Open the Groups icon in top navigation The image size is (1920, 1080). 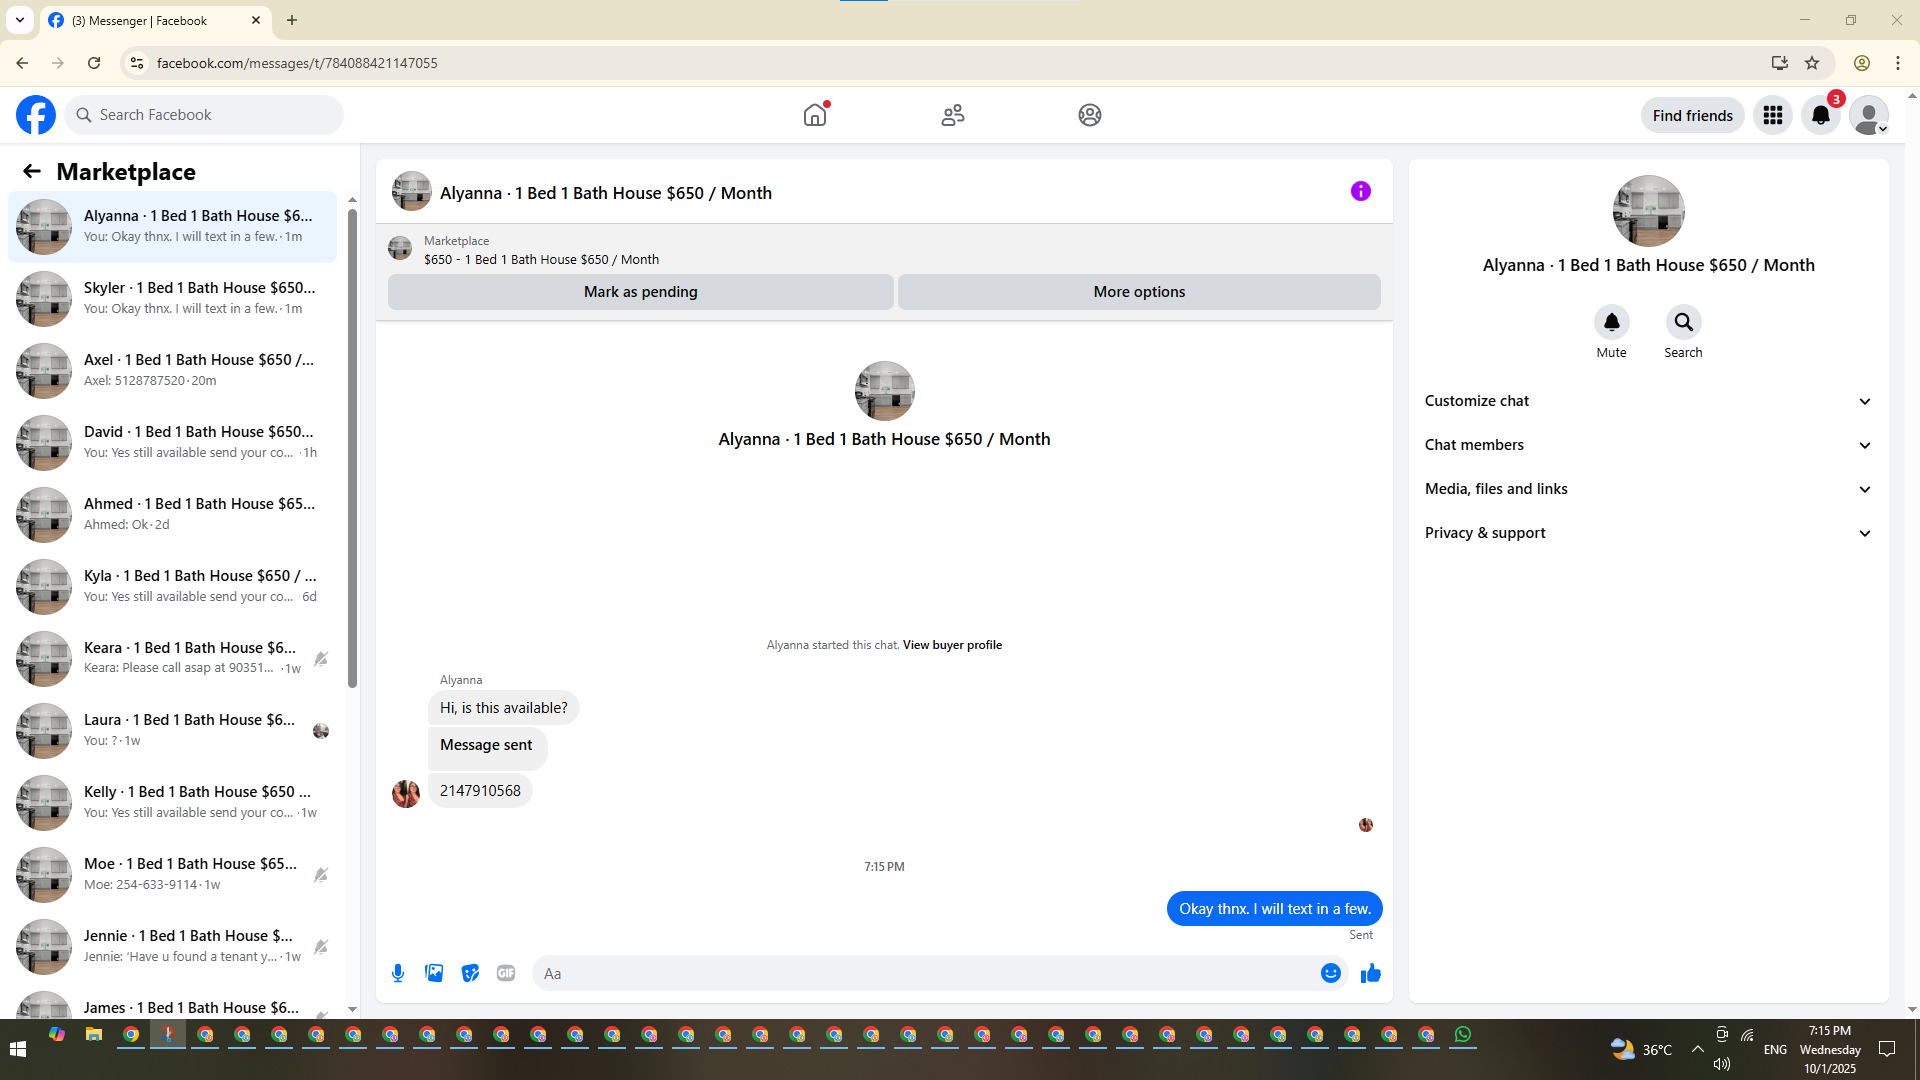click(1090, 115)
